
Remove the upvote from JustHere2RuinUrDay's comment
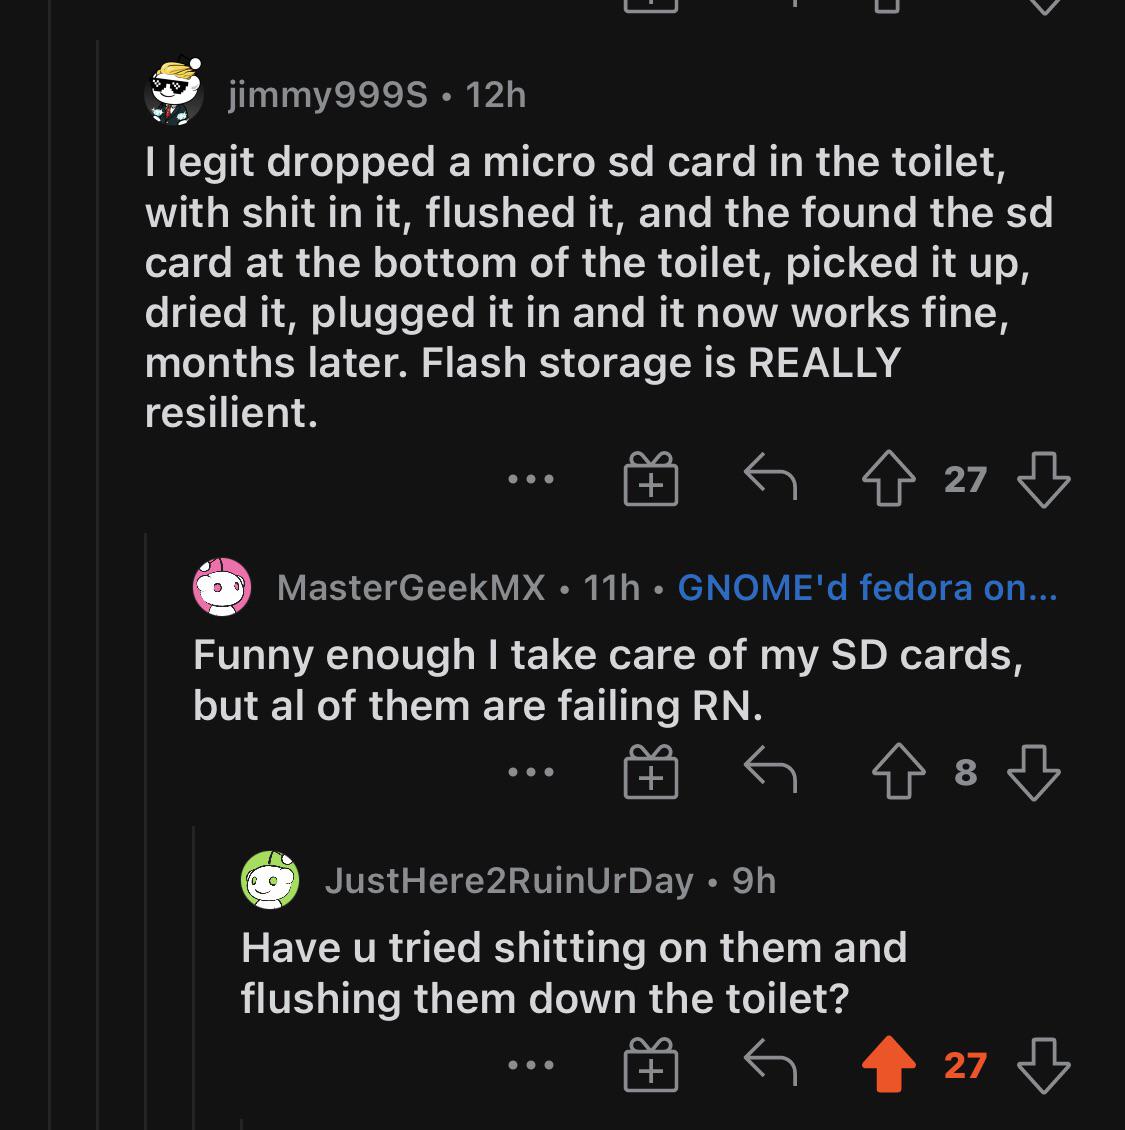[x=889, y=1067]
